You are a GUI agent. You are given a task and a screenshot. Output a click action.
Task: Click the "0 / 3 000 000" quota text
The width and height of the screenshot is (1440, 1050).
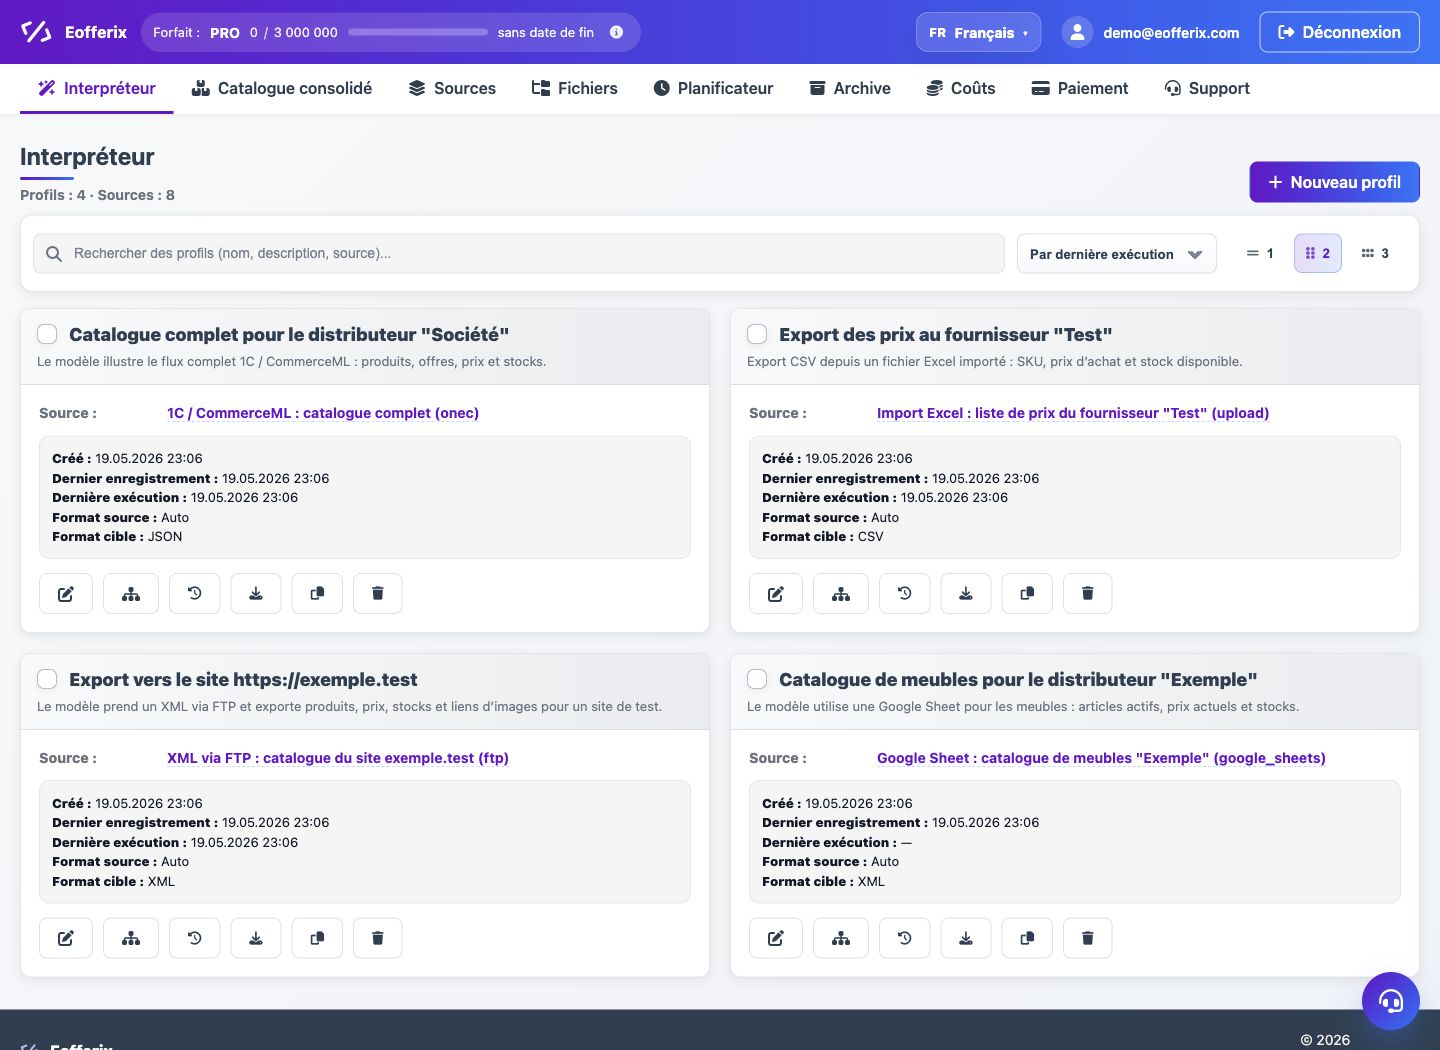point(294,33)
